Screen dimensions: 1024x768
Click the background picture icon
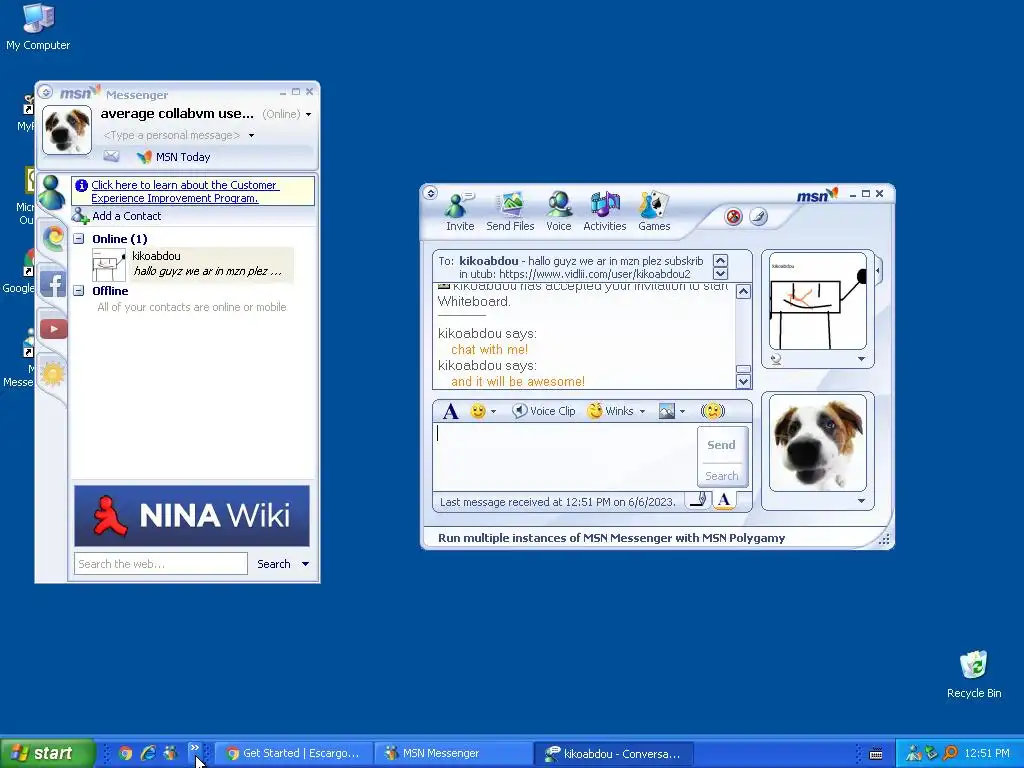click(x=667, y=411)
